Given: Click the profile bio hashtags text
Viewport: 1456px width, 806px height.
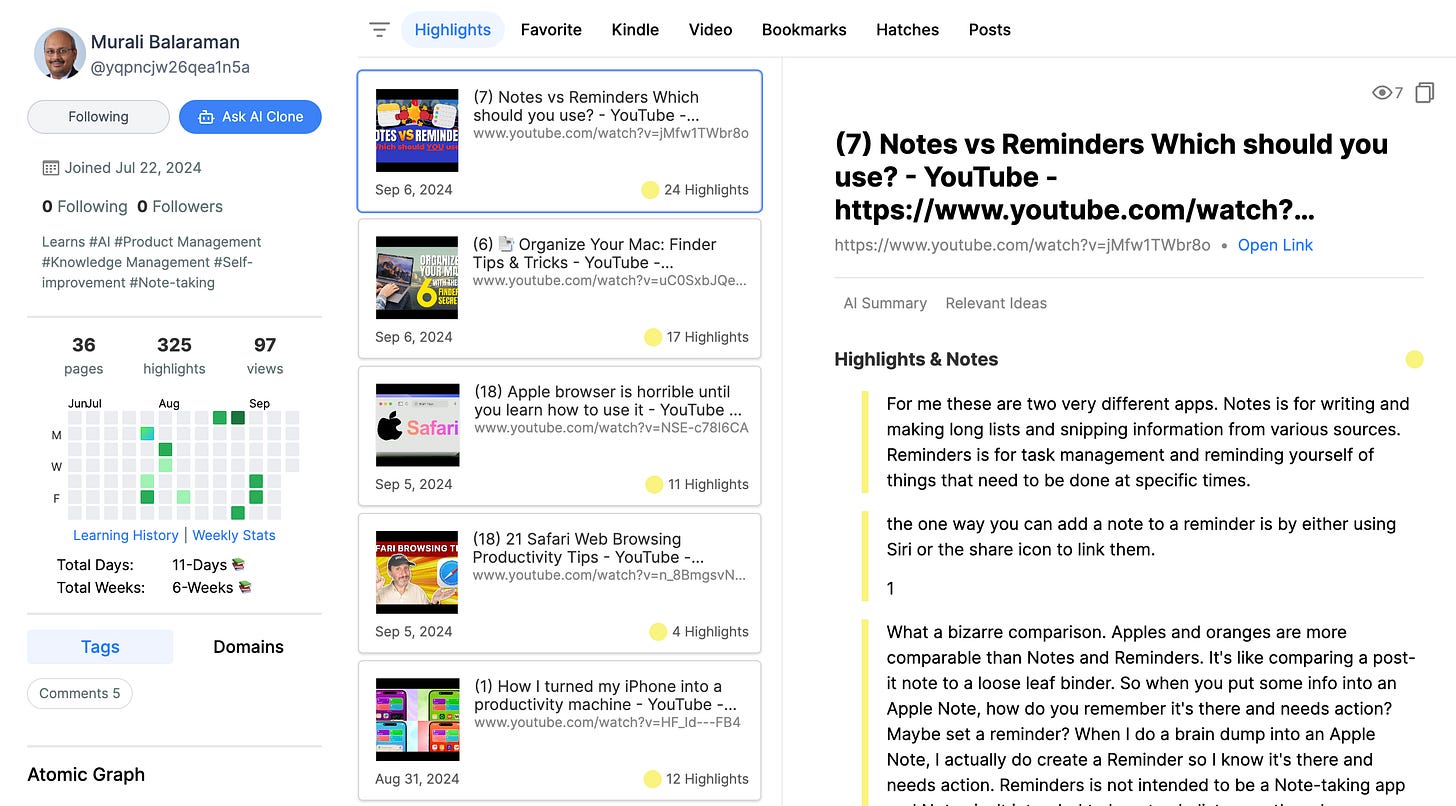Looking at the screenshot, I should (152, 262).
